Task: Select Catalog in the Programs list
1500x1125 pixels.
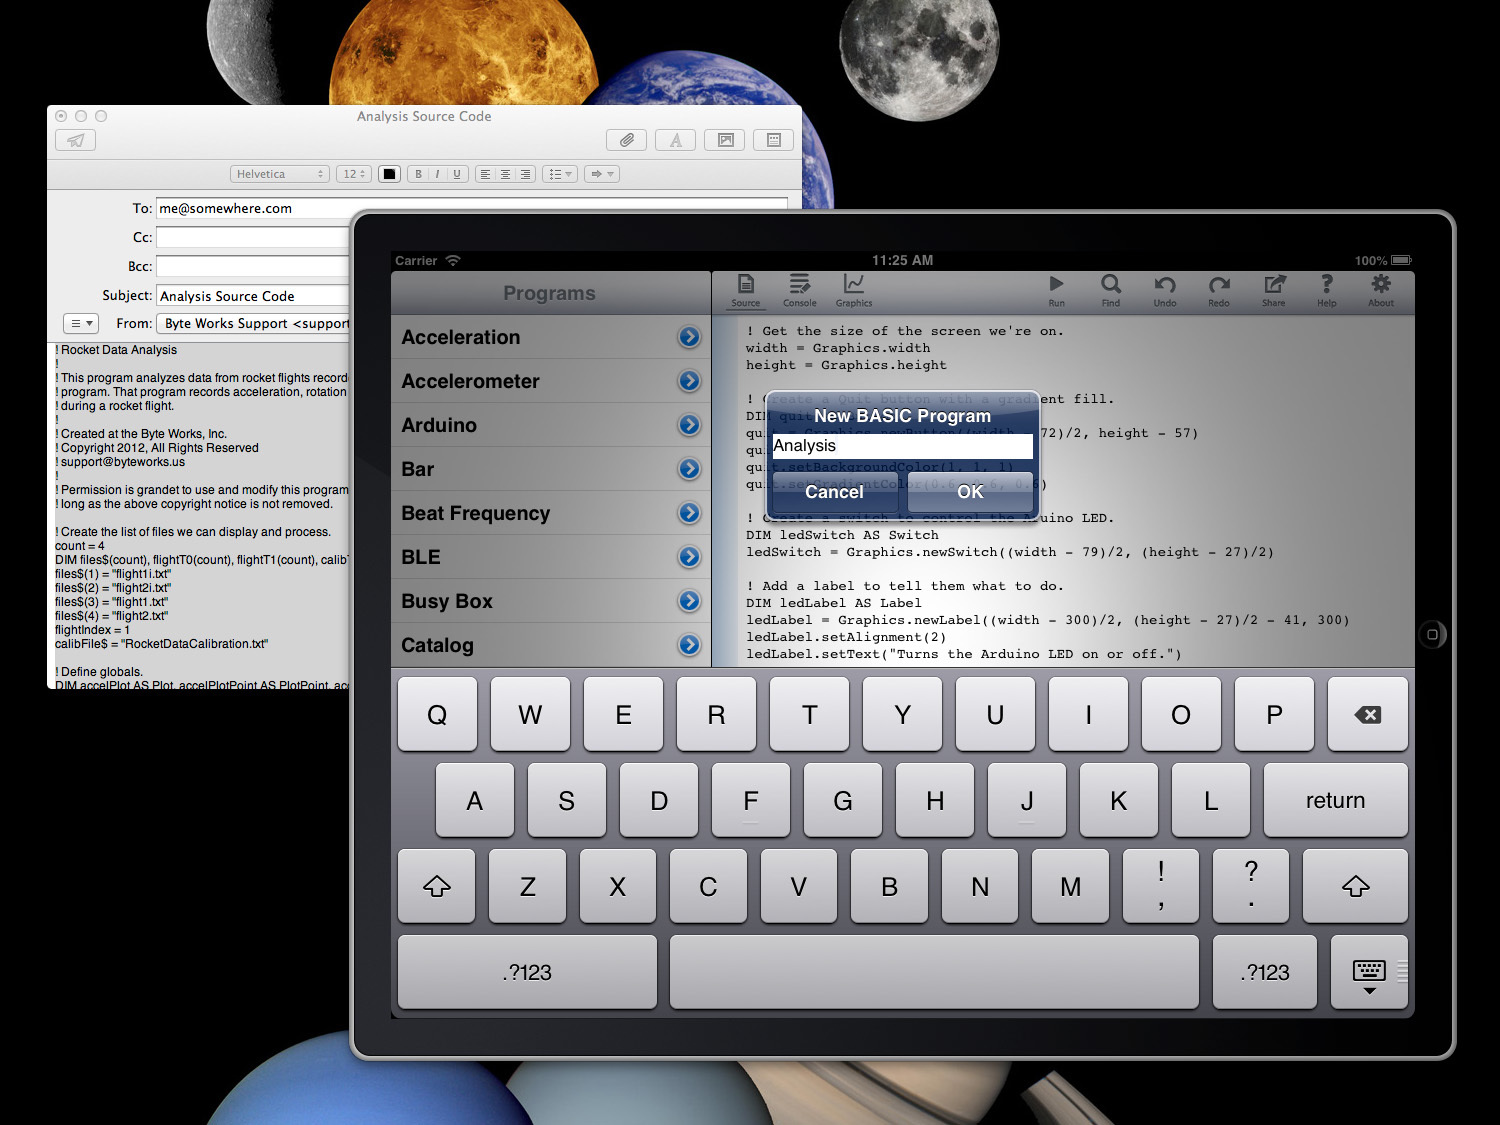Action: (x=550, y=645)
